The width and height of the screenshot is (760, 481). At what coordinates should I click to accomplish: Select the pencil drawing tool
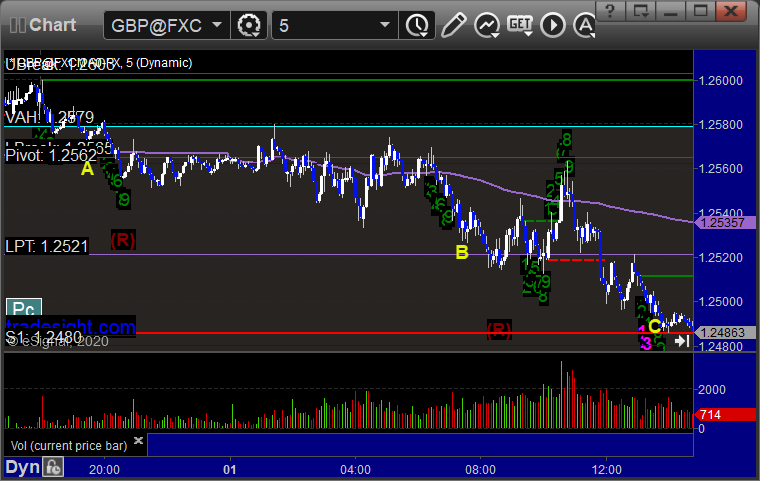point(454,25)
